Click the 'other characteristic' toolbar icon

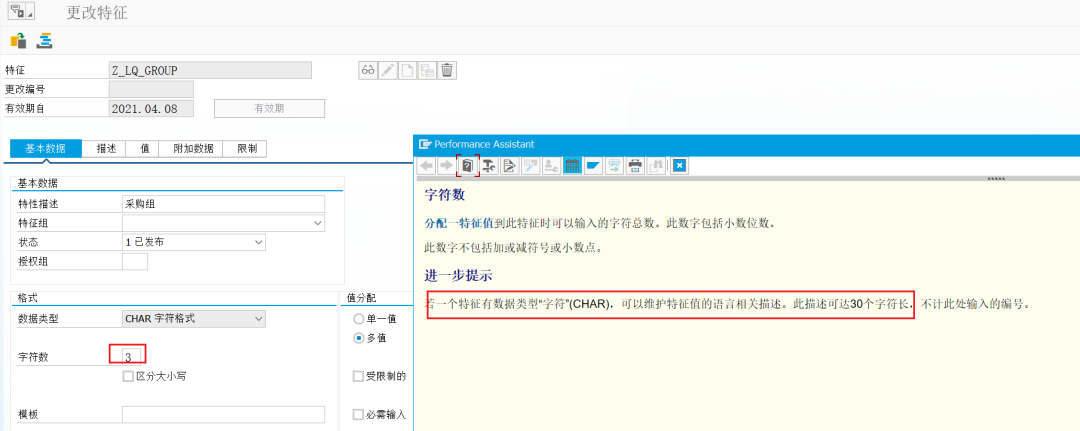[19, 41]
